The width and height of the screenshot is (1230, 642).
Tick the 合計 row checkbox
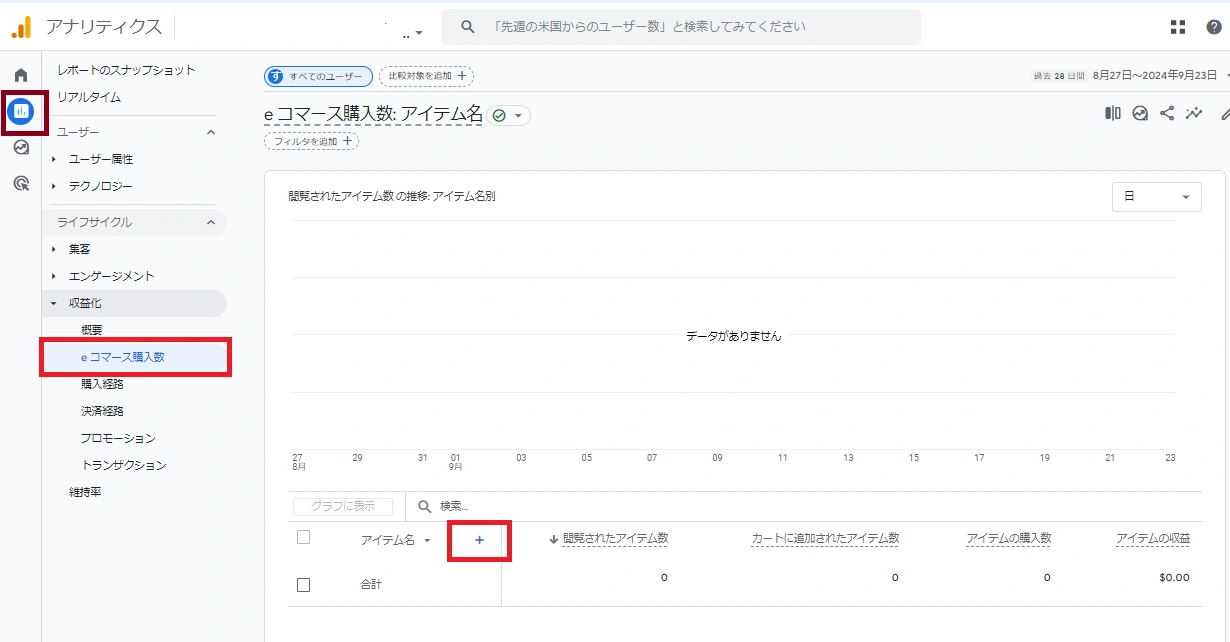[304, 585]
